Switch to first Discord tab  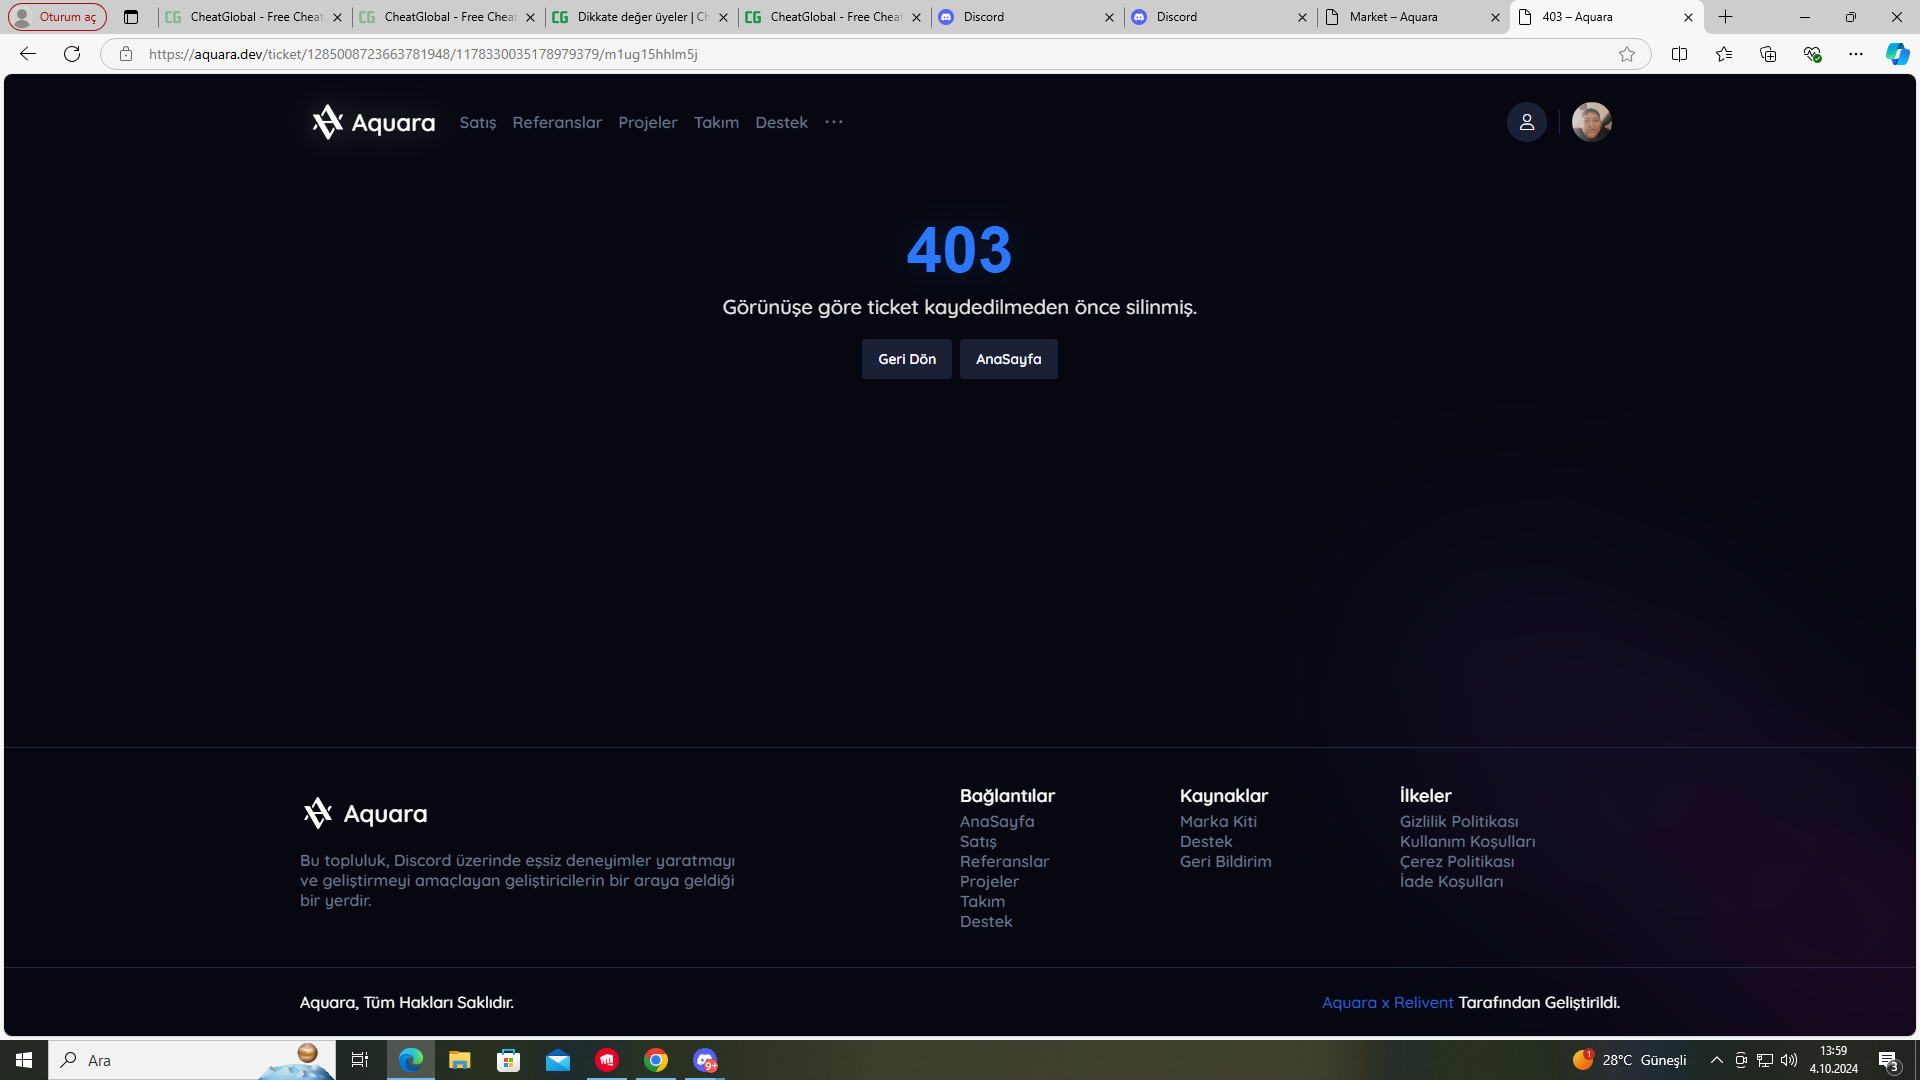(1026, 17)
